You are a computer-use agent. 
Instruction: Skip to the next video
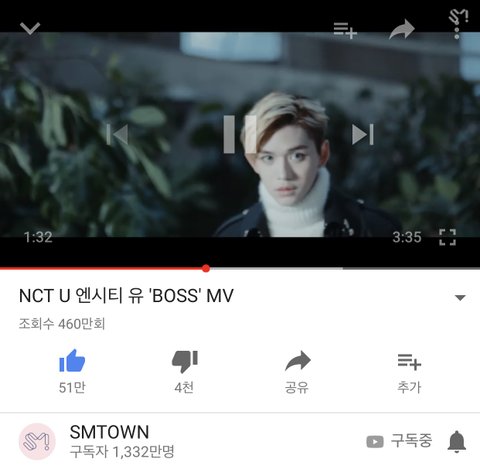363,135
